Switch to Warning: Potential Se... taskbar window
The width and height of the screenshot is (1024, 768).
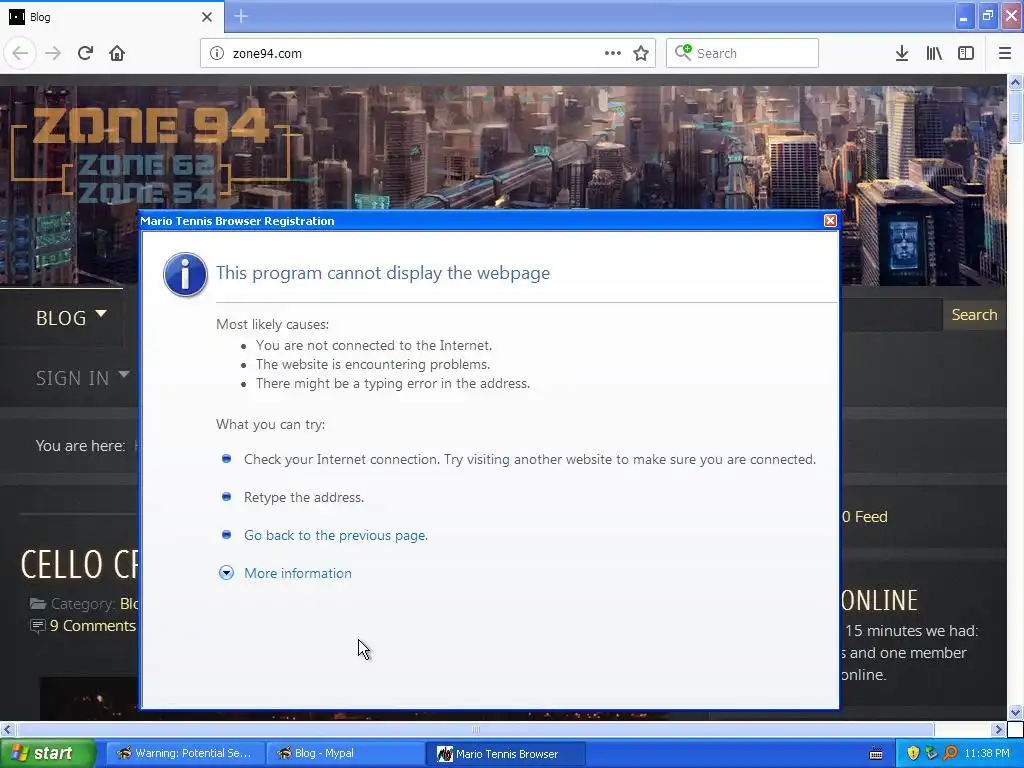point(185,754)
